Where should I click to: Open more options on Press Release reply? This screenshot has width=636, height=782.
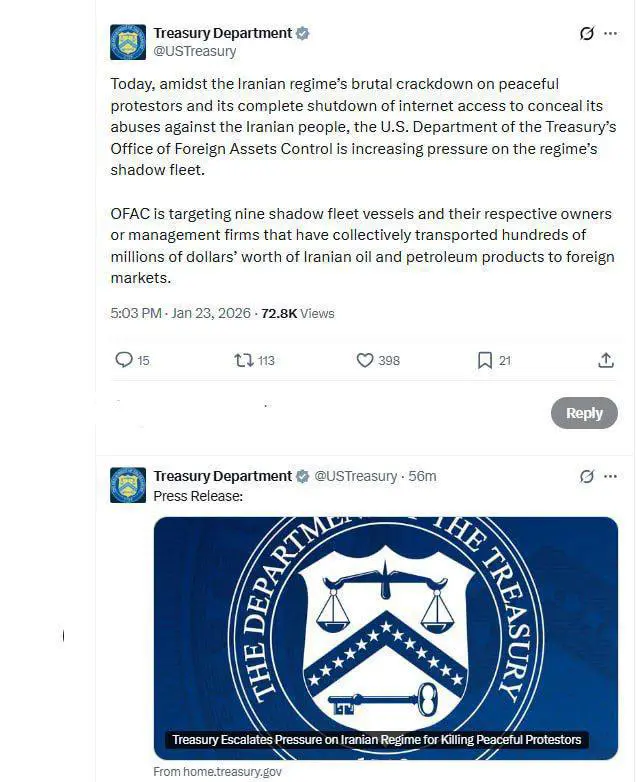[611, 477]
